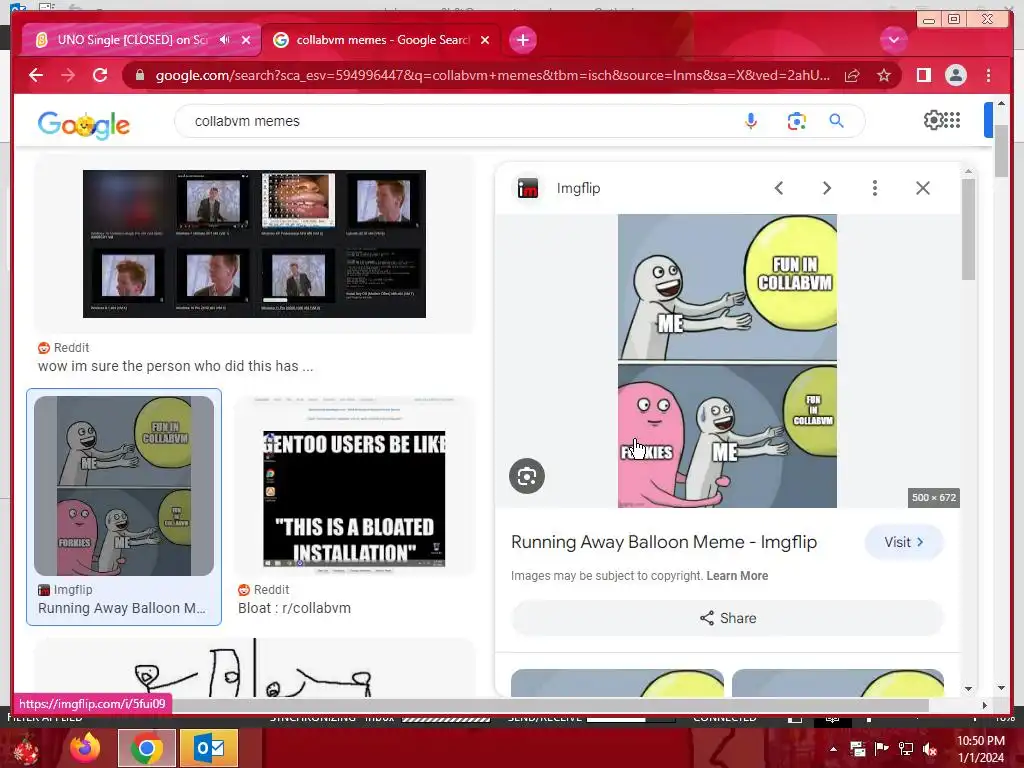
Task: Click the page vertical scrollbar thumb
Action: pyautogui.click(x=1001, y=150)
